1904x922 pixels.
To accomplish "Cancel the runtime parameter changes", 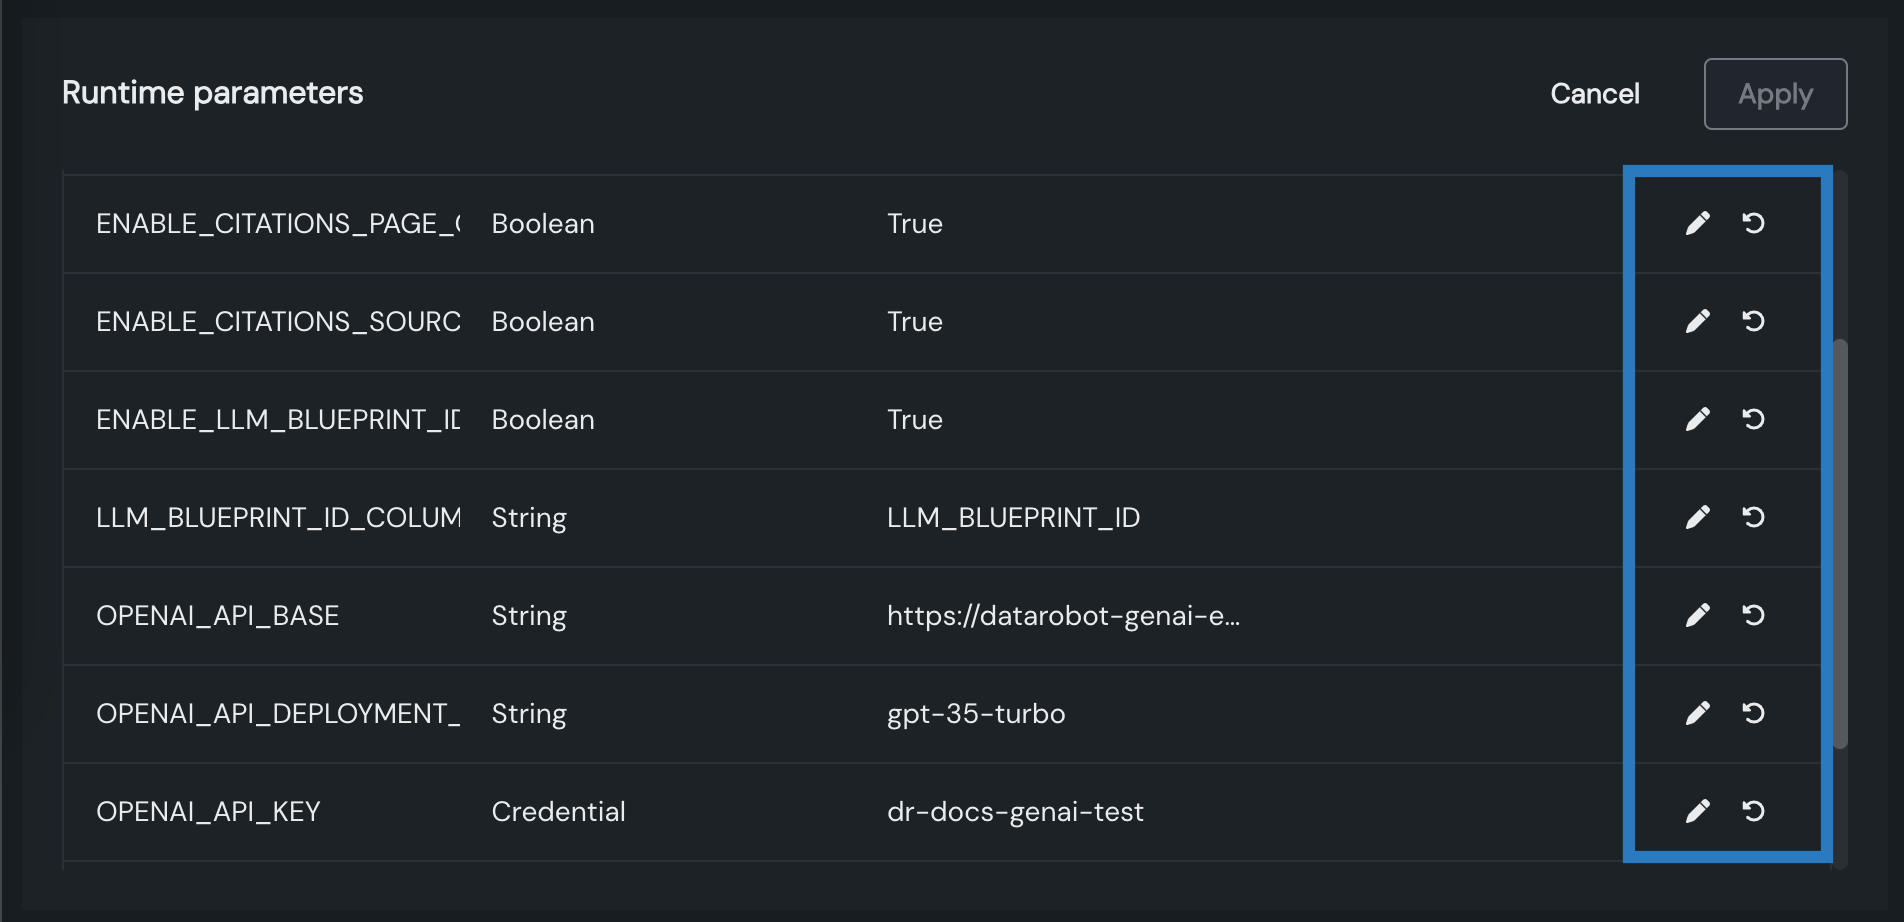I will (x=1594, y=94).
